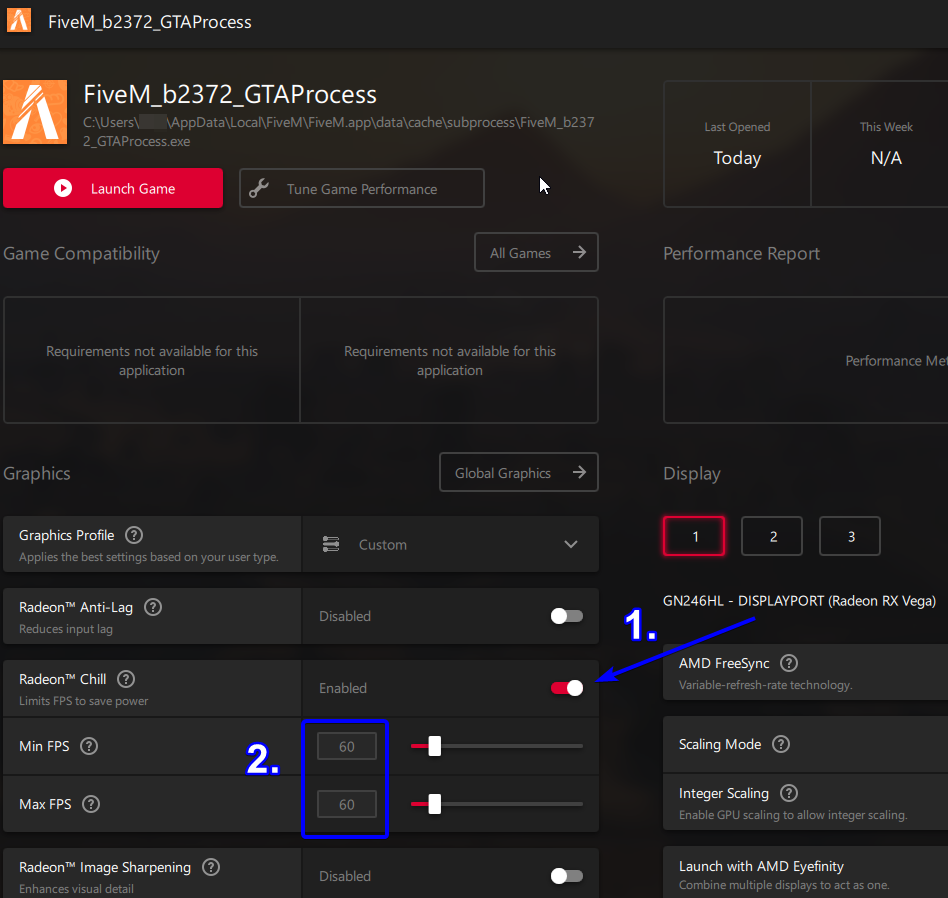Disable the Radeon Chill toggle
The width and height of the screenshot is (948, 898).
[x=567, y=688]
